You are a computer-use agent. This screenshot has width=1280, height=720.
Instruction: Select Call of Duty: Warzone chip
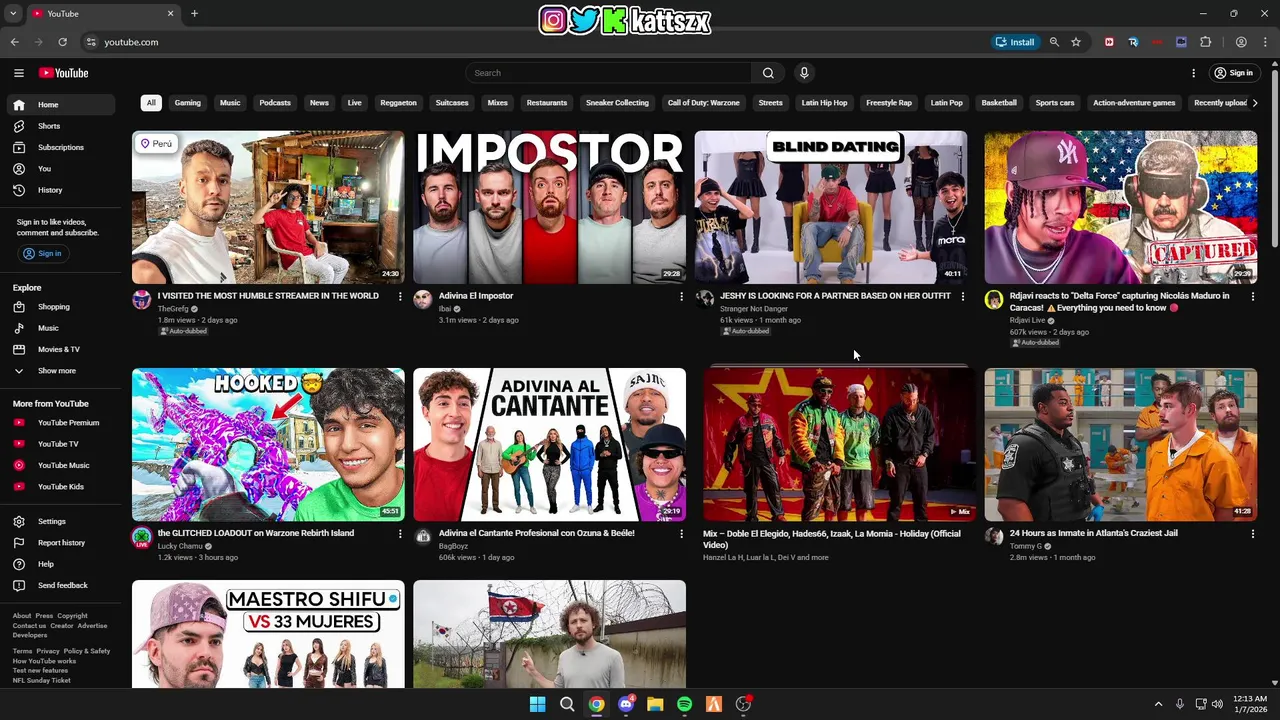(704, 103)
